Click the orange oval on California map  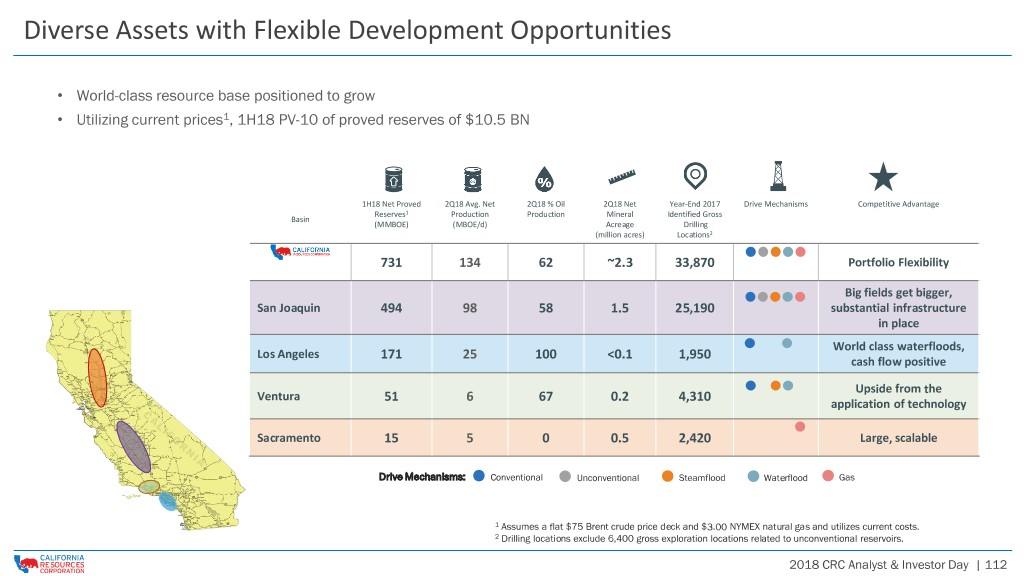pos(97,377)
